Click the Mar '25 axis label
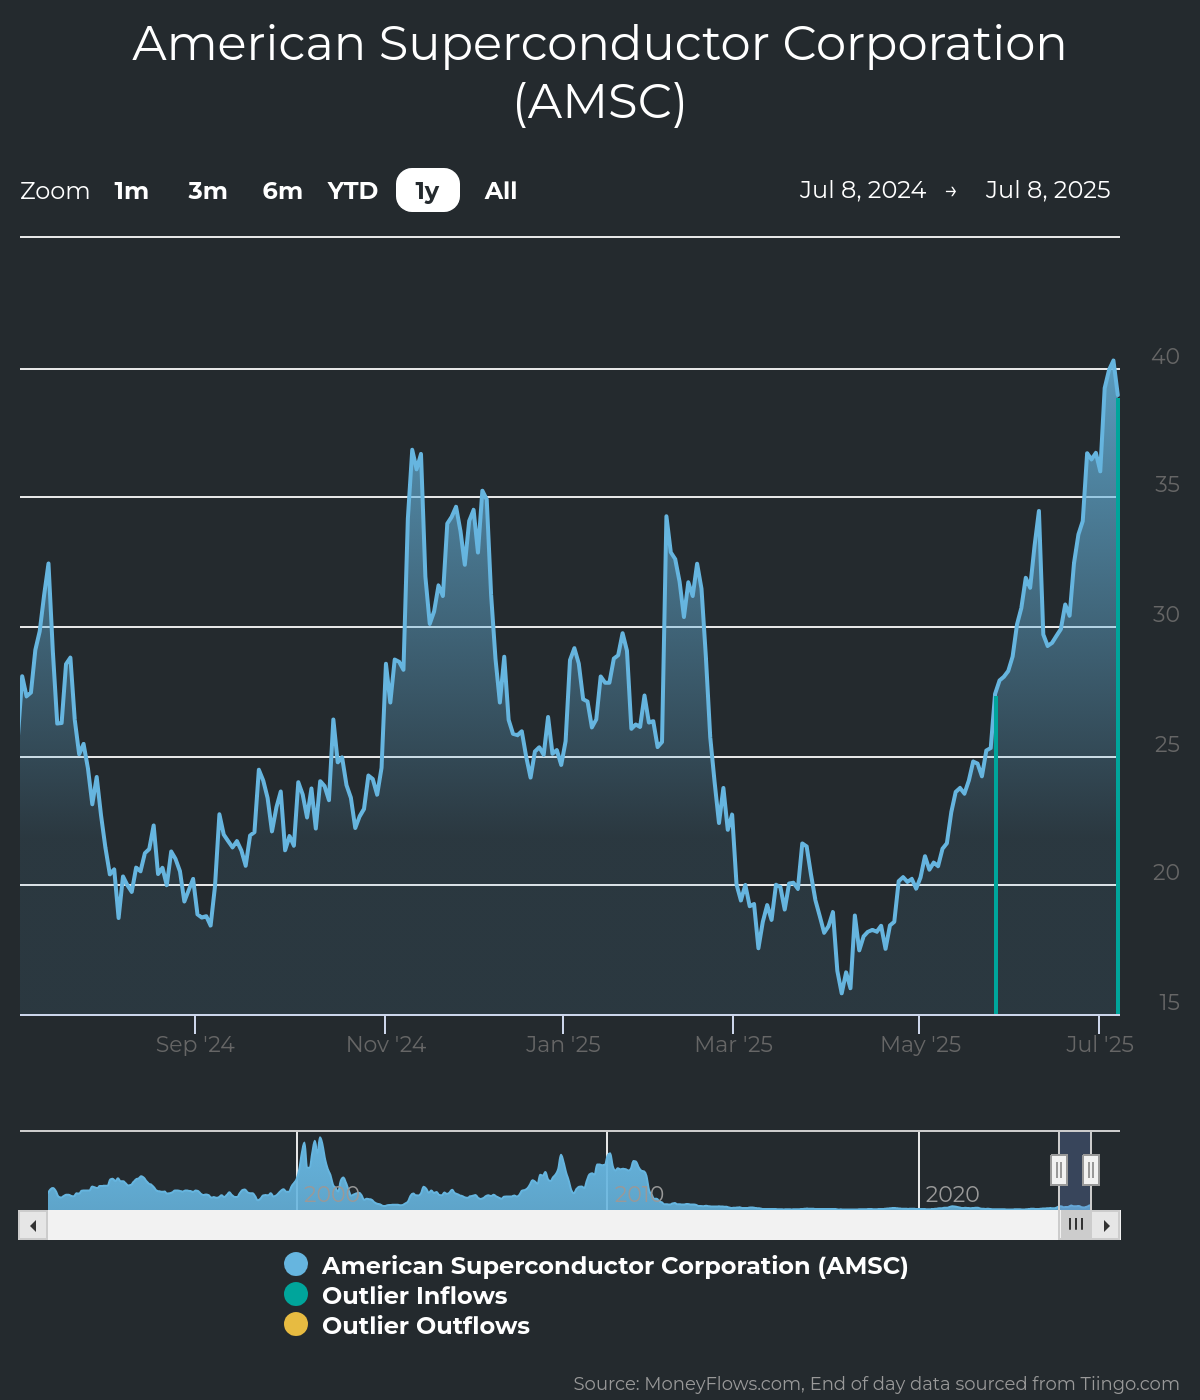 (x=734, y=1045)
